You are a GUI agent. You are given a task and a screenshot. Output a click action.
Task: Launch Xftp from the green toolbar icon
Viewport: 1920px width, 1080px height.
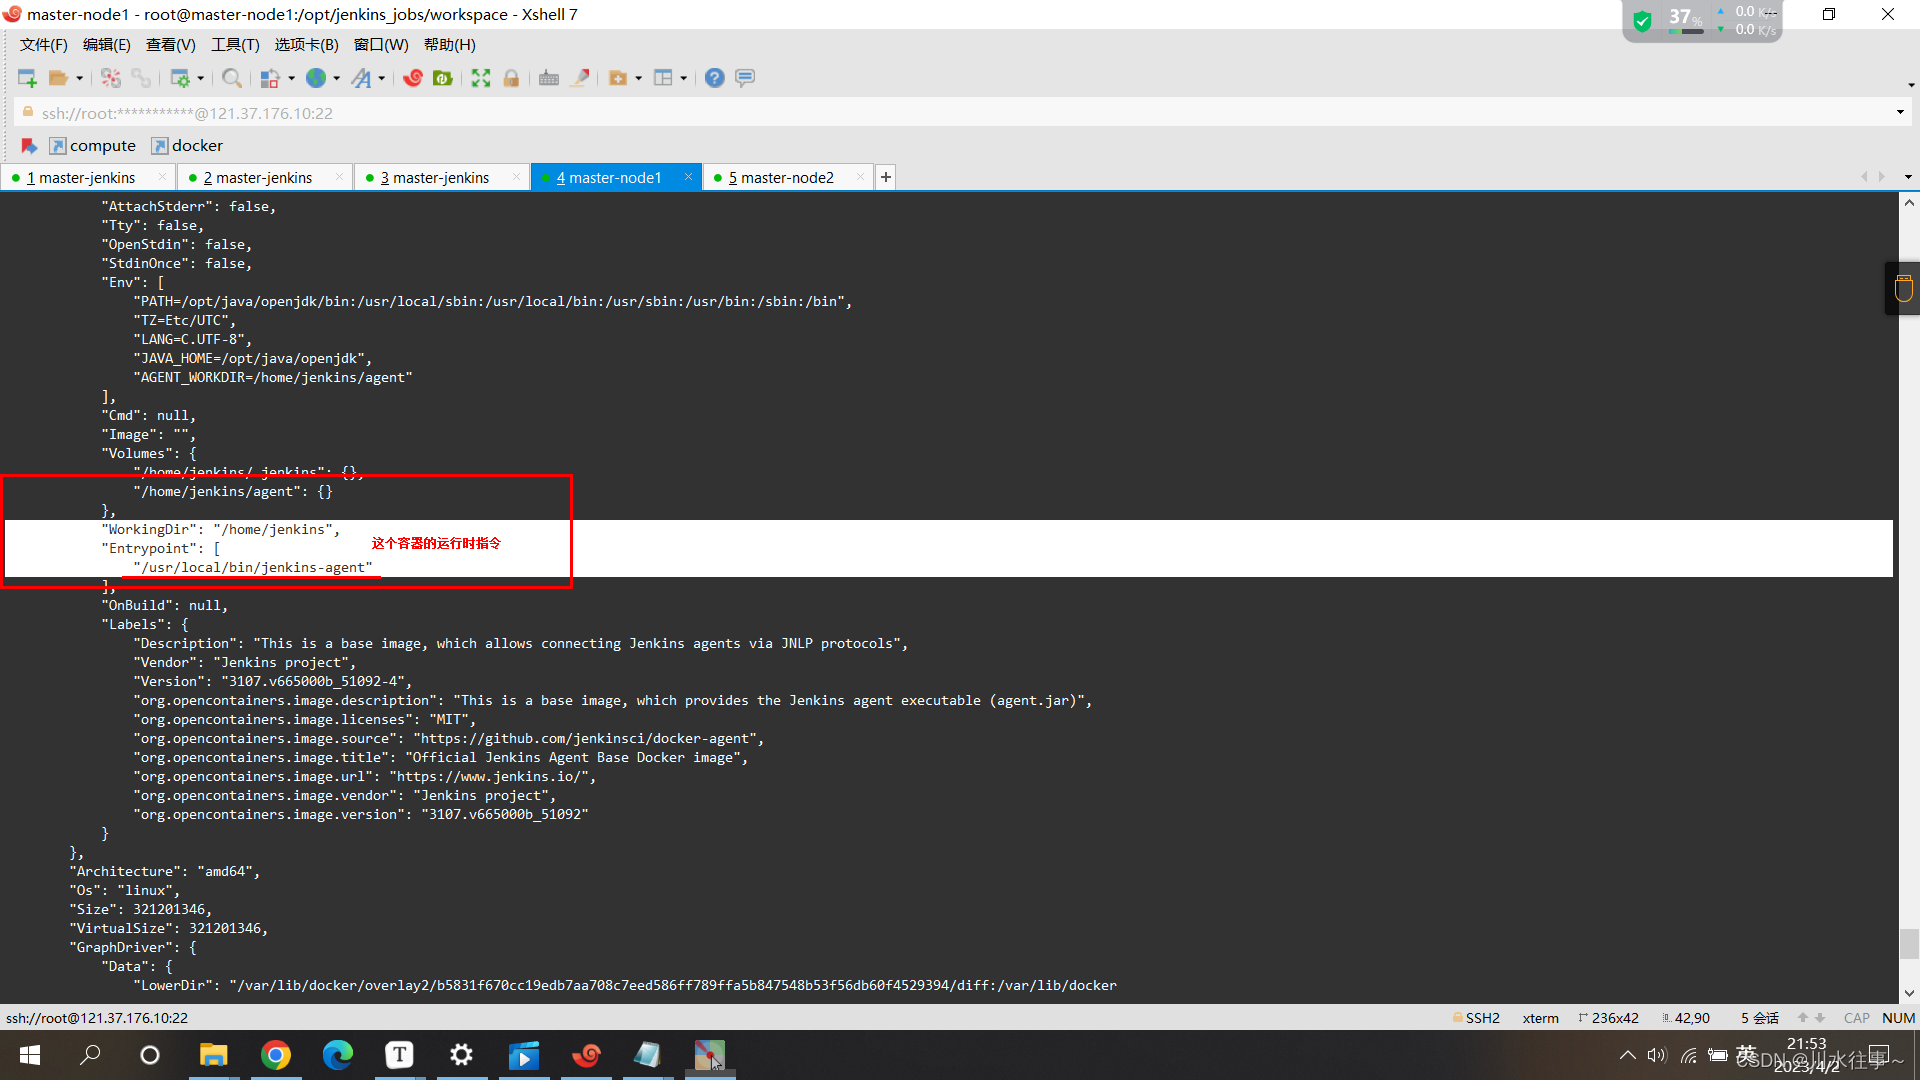[443, 78]
